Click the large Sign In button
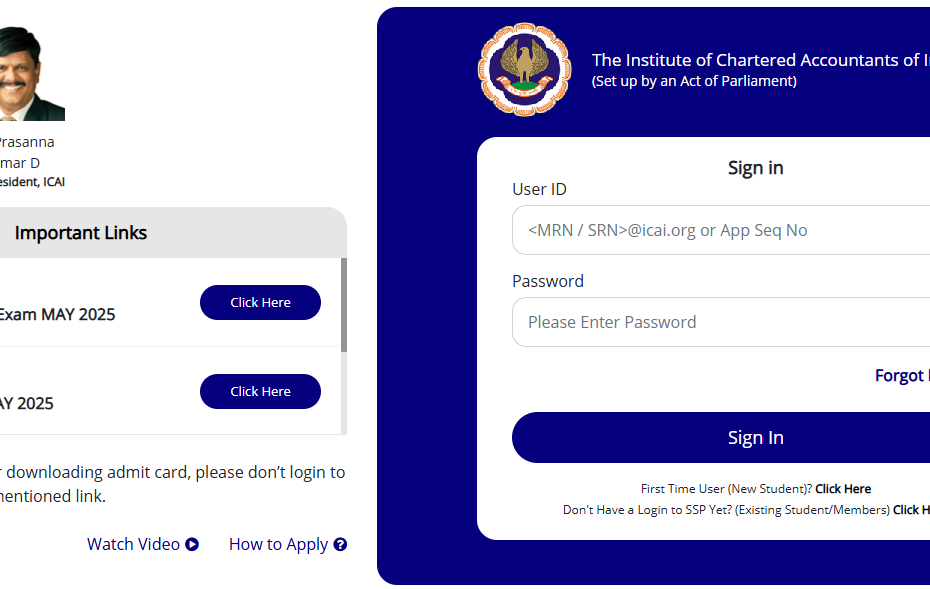 [721, 437]
